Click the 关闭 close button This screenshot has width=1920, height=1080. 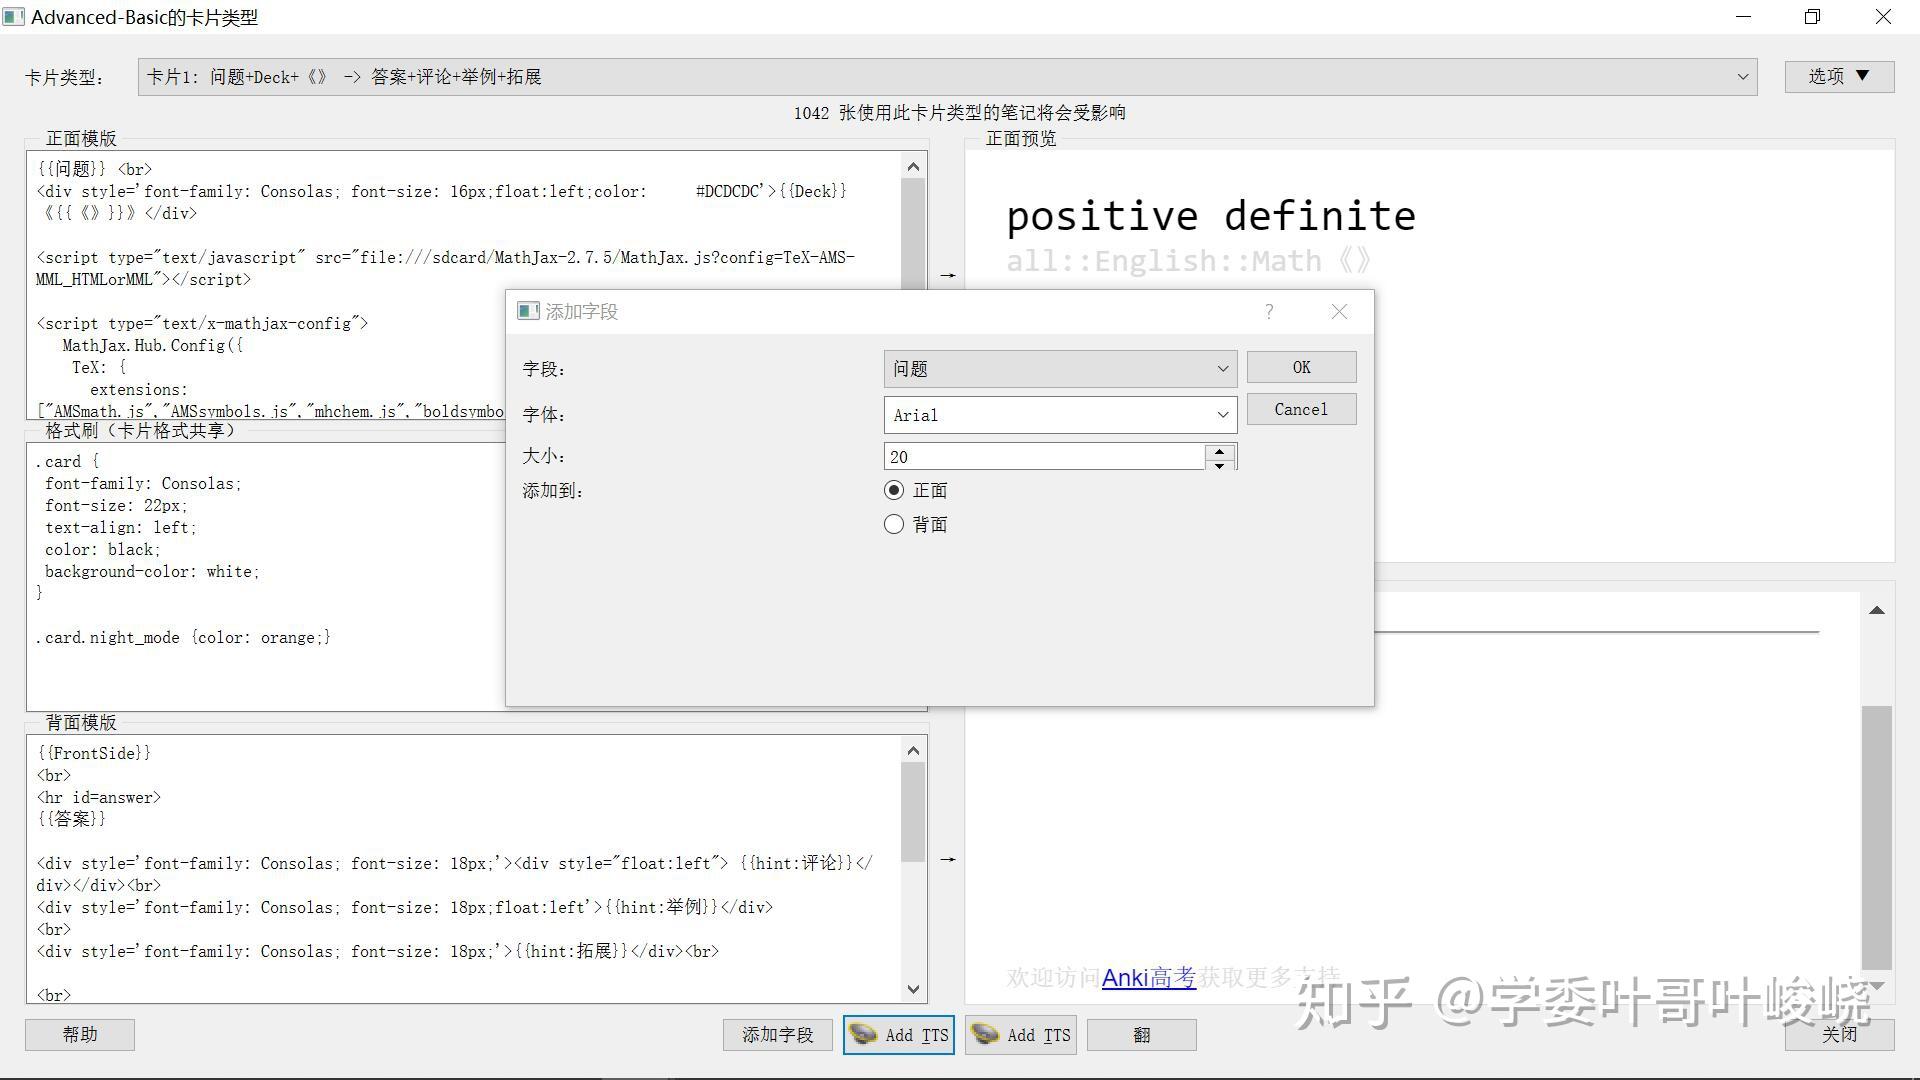(x=1839, y=1035)
